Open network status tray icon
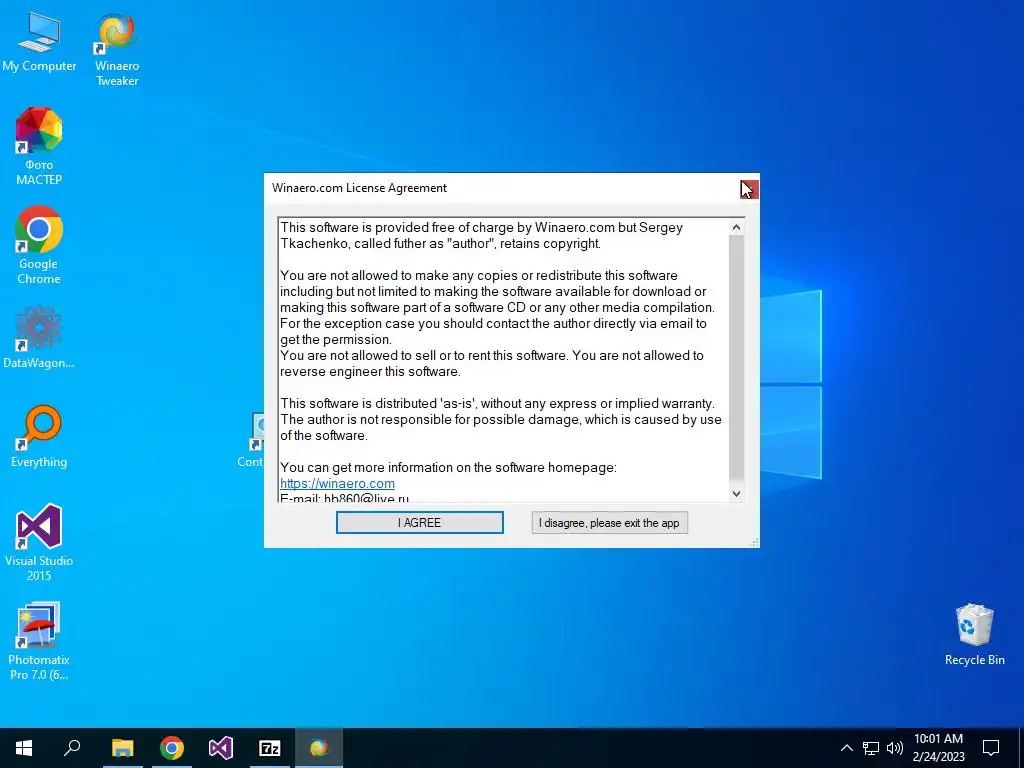 click(871, 748)
